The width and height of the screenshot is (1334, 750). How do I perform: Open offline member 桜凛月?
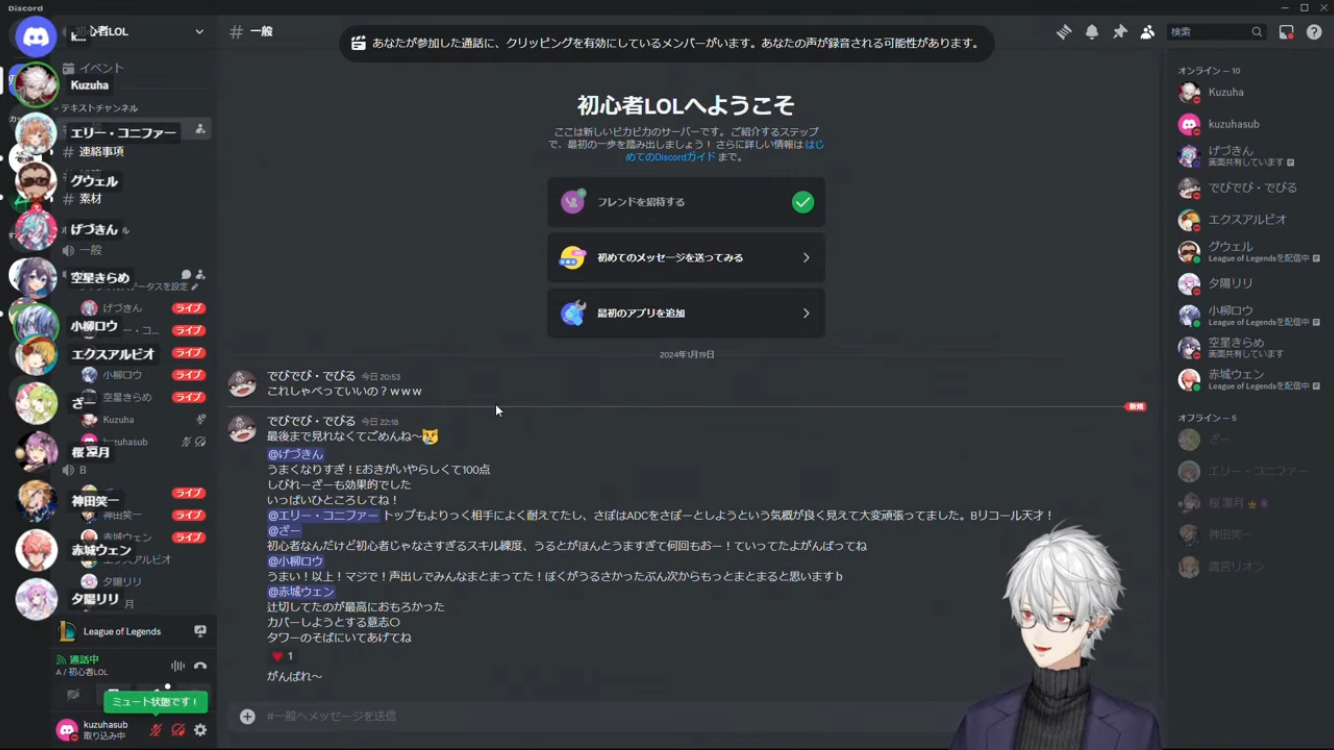coord(1248,503)
